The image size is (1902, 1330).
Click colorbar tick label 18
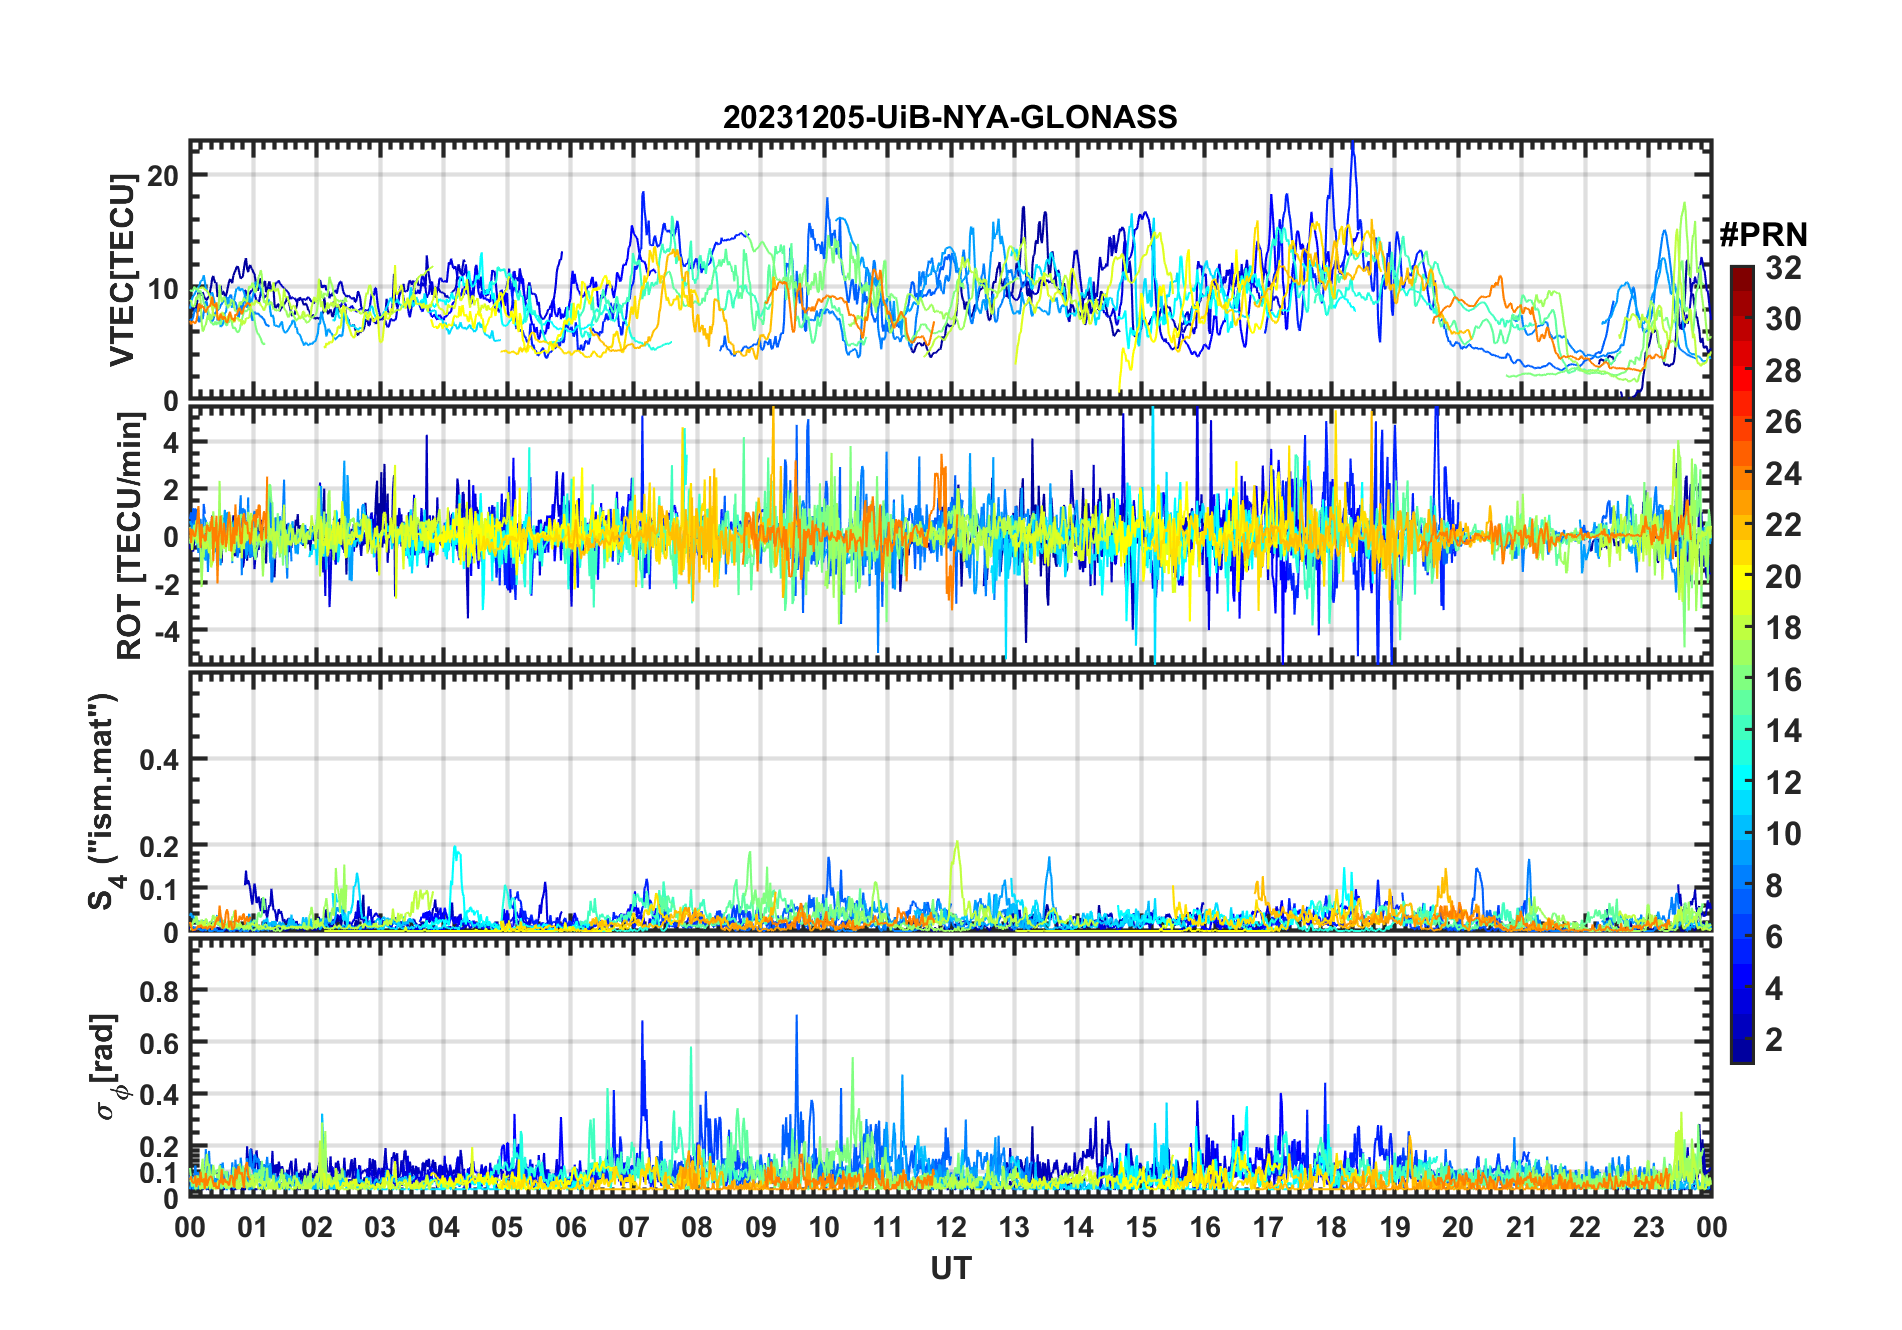[x=1783, y=628]
